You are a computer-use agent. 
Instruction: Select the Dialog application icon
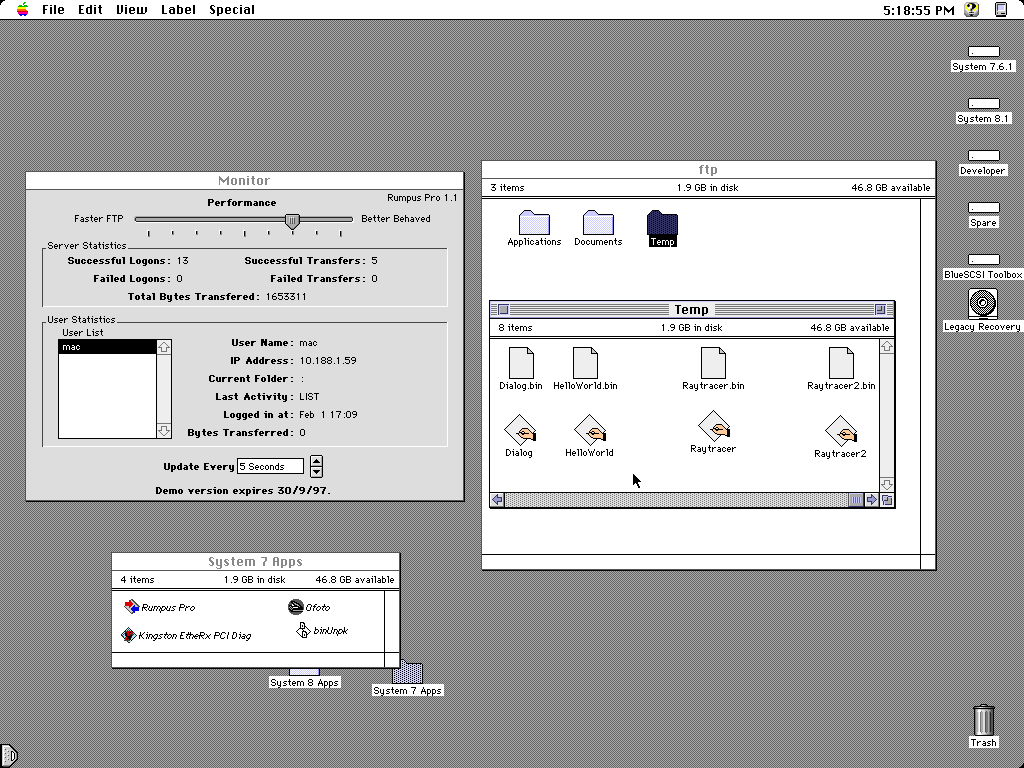tap(519, 431)
